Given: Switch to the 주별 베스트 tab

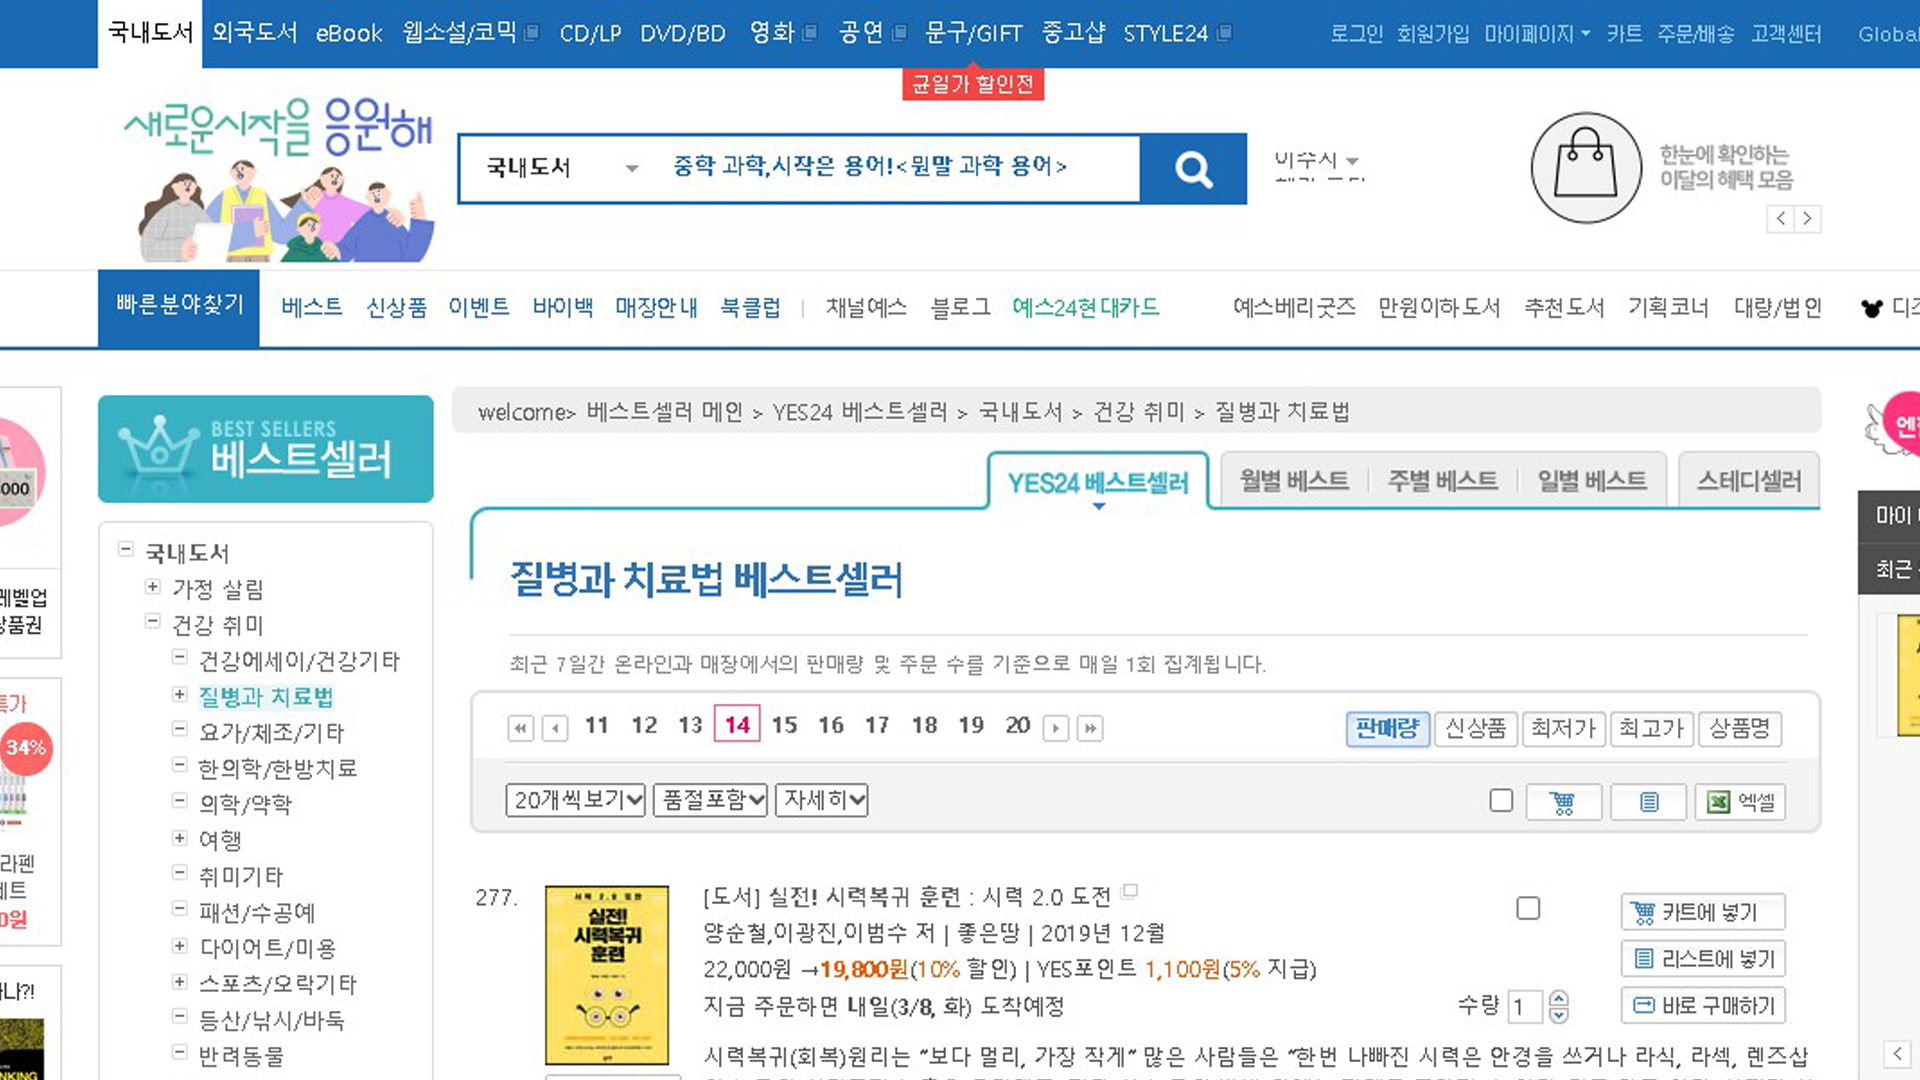Looking at the screenshot, I should click(1442, 481).
